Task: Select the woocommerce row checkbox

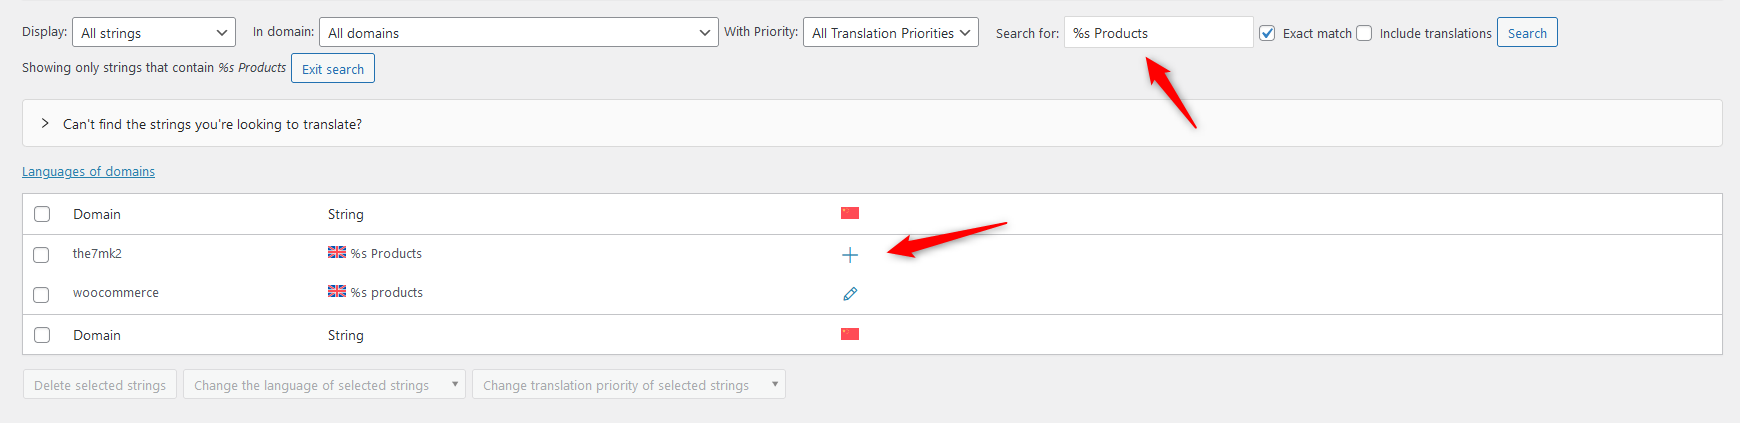Action: tap(41, 295)
